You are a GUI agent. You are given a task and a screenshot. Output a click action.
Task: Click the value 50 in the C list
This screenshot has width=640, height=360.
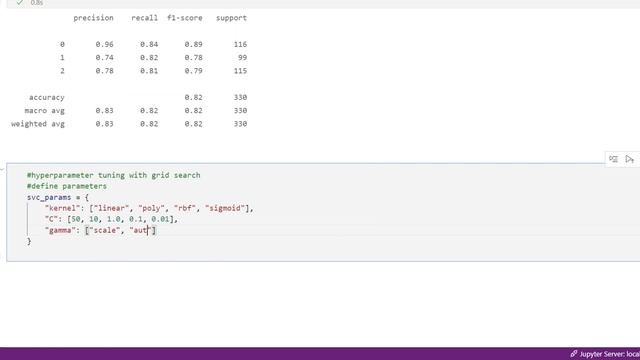pyautogui.click(x=76, y=219)
